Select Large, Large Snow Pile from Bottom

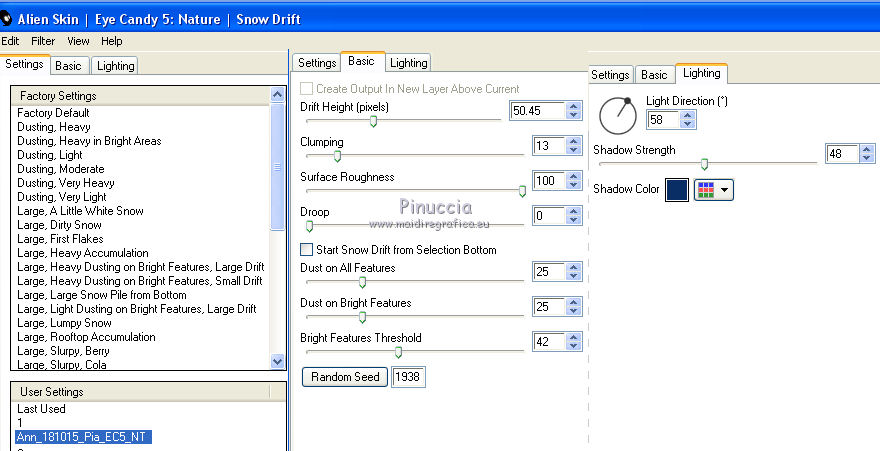[x=102, y=295]
